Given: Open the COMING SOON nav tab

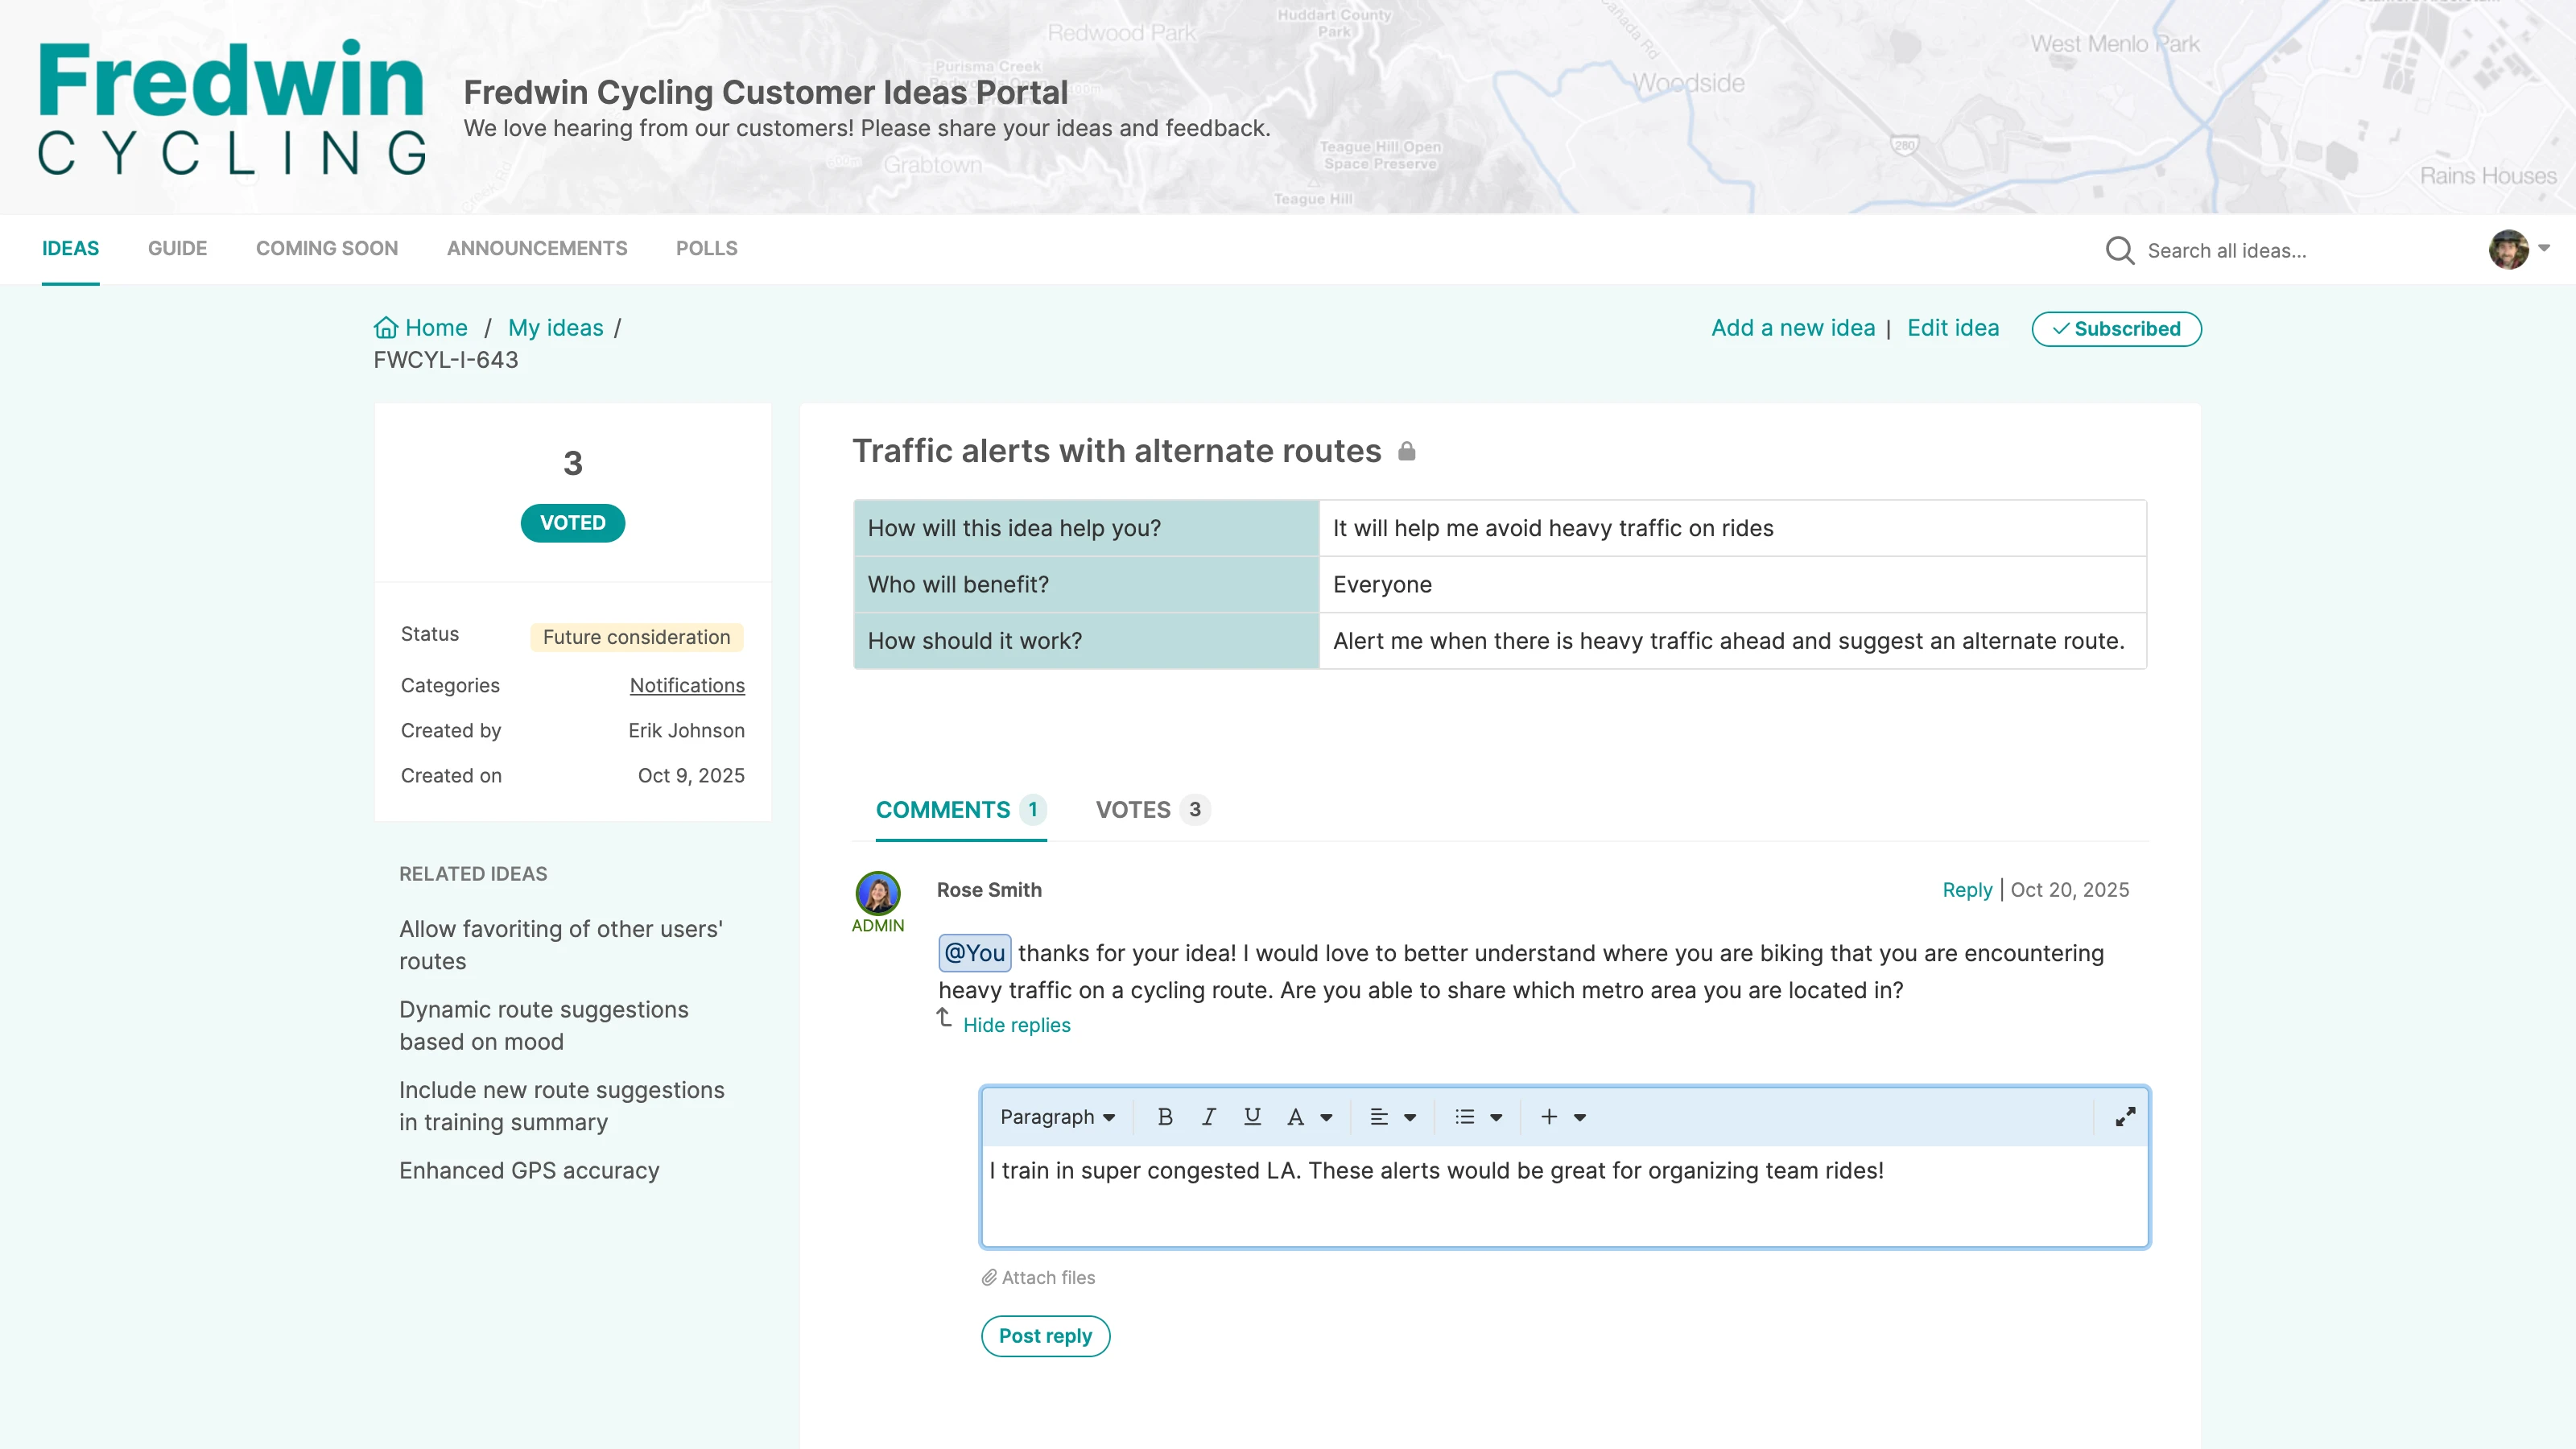Looking at the screenshot, I should [x=326, y=248].
